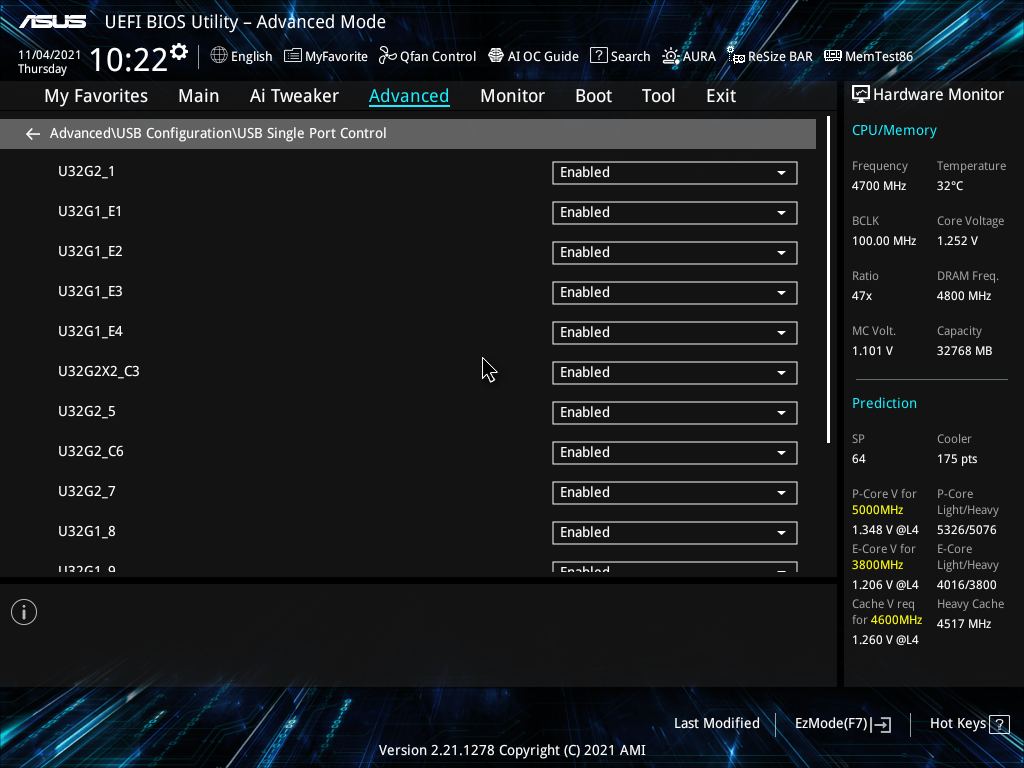Click the Prediction section heading

coord(884,403)
